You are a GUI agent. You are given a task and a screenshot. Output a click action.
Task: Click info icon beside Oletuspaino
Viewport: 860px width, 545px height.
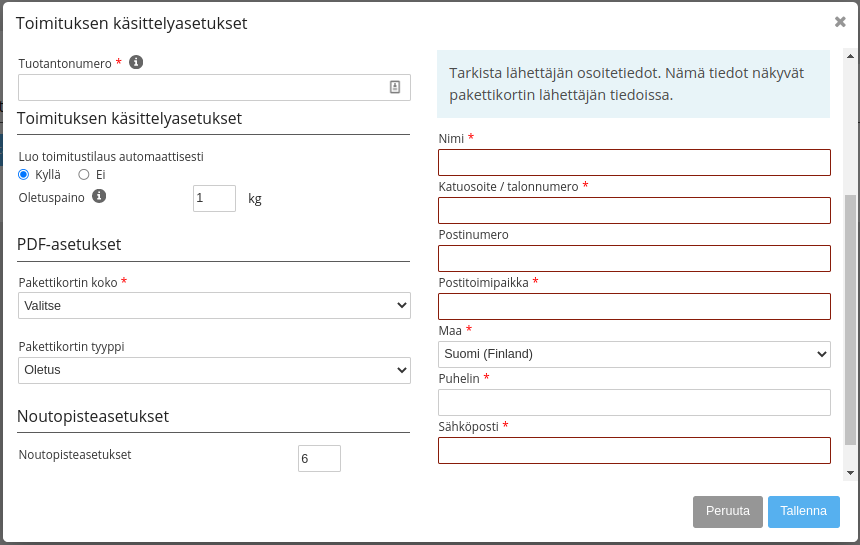(99, 196)
